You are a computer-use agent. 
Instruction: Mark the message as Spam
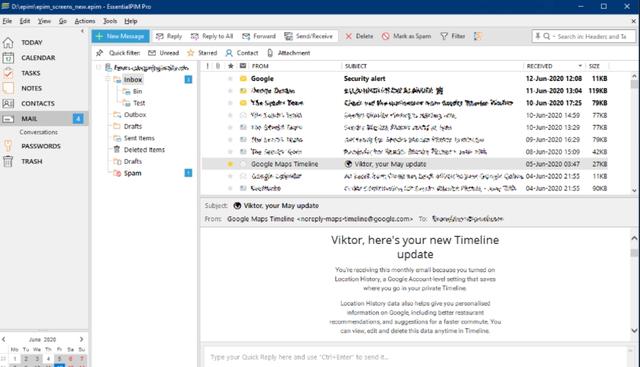point(407,36)
